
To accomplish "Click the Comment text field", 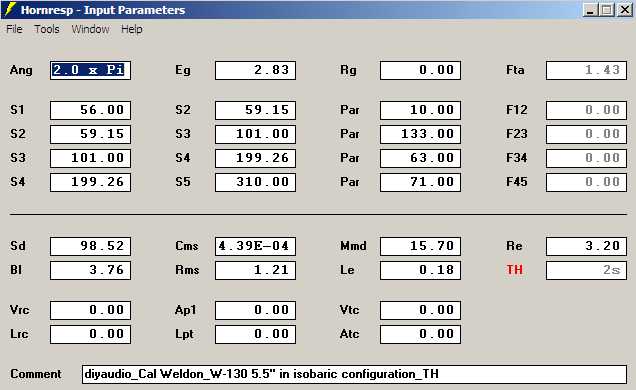I will tap(355, 374).
